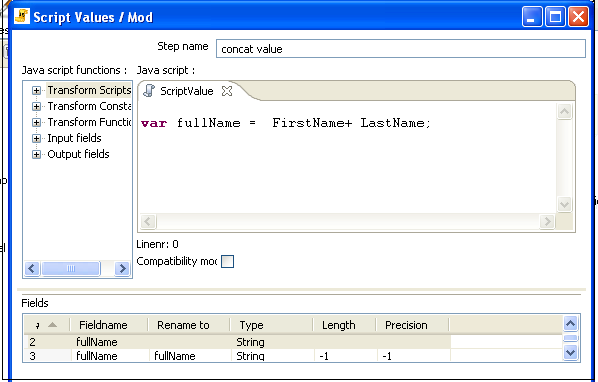
Task: Select the Transform Scripts tree item
Action: [x=89, y=90]
